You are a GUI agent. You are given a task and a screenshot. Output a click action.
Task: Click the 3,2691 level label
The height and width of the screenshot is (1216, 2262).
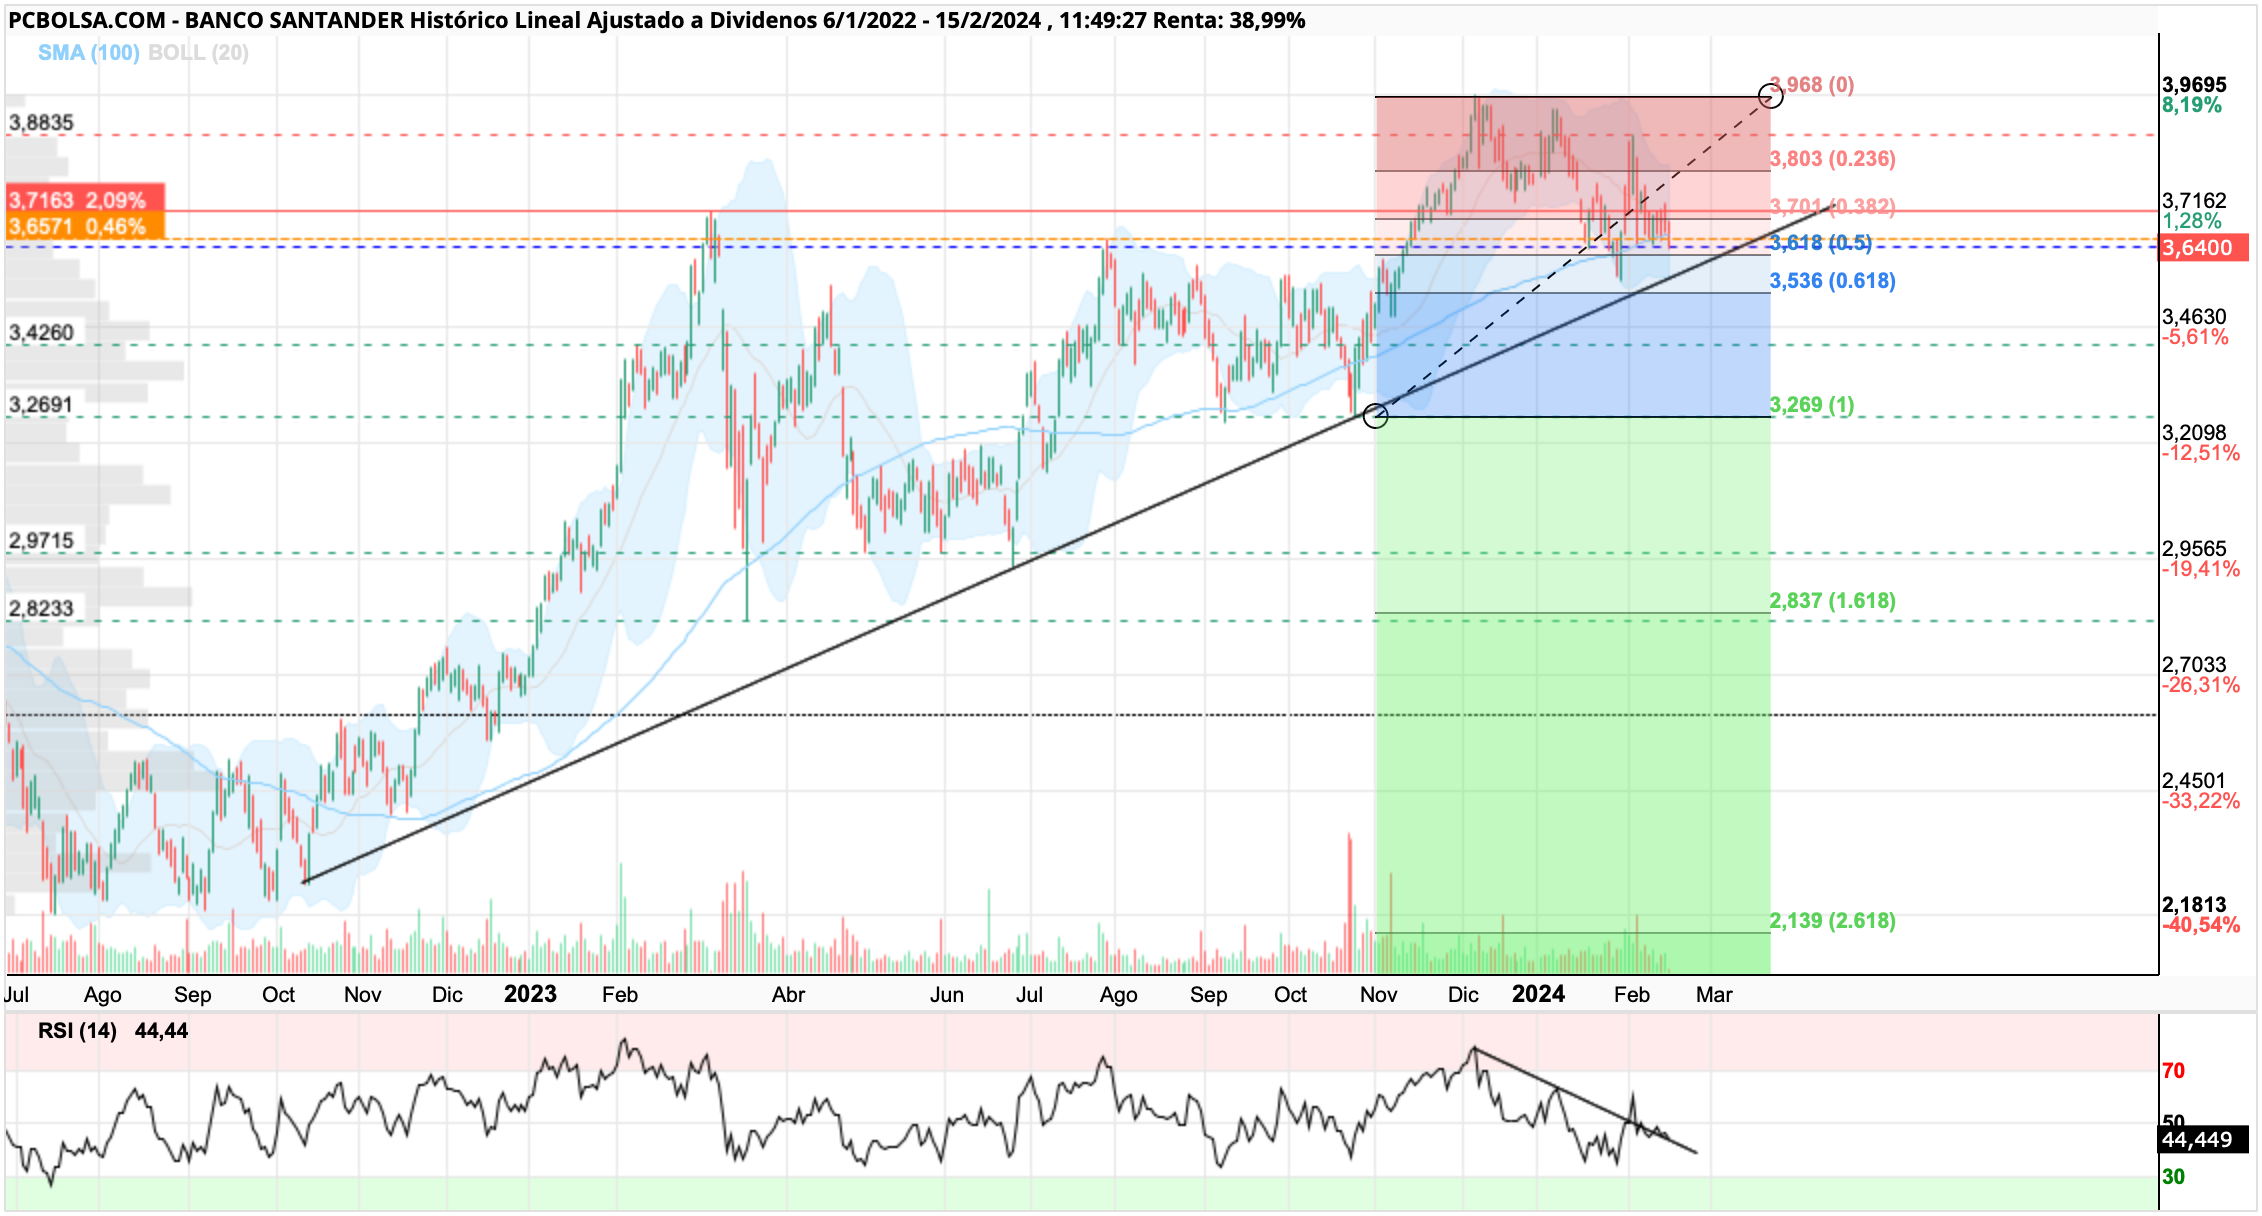(x=41, y=404)
